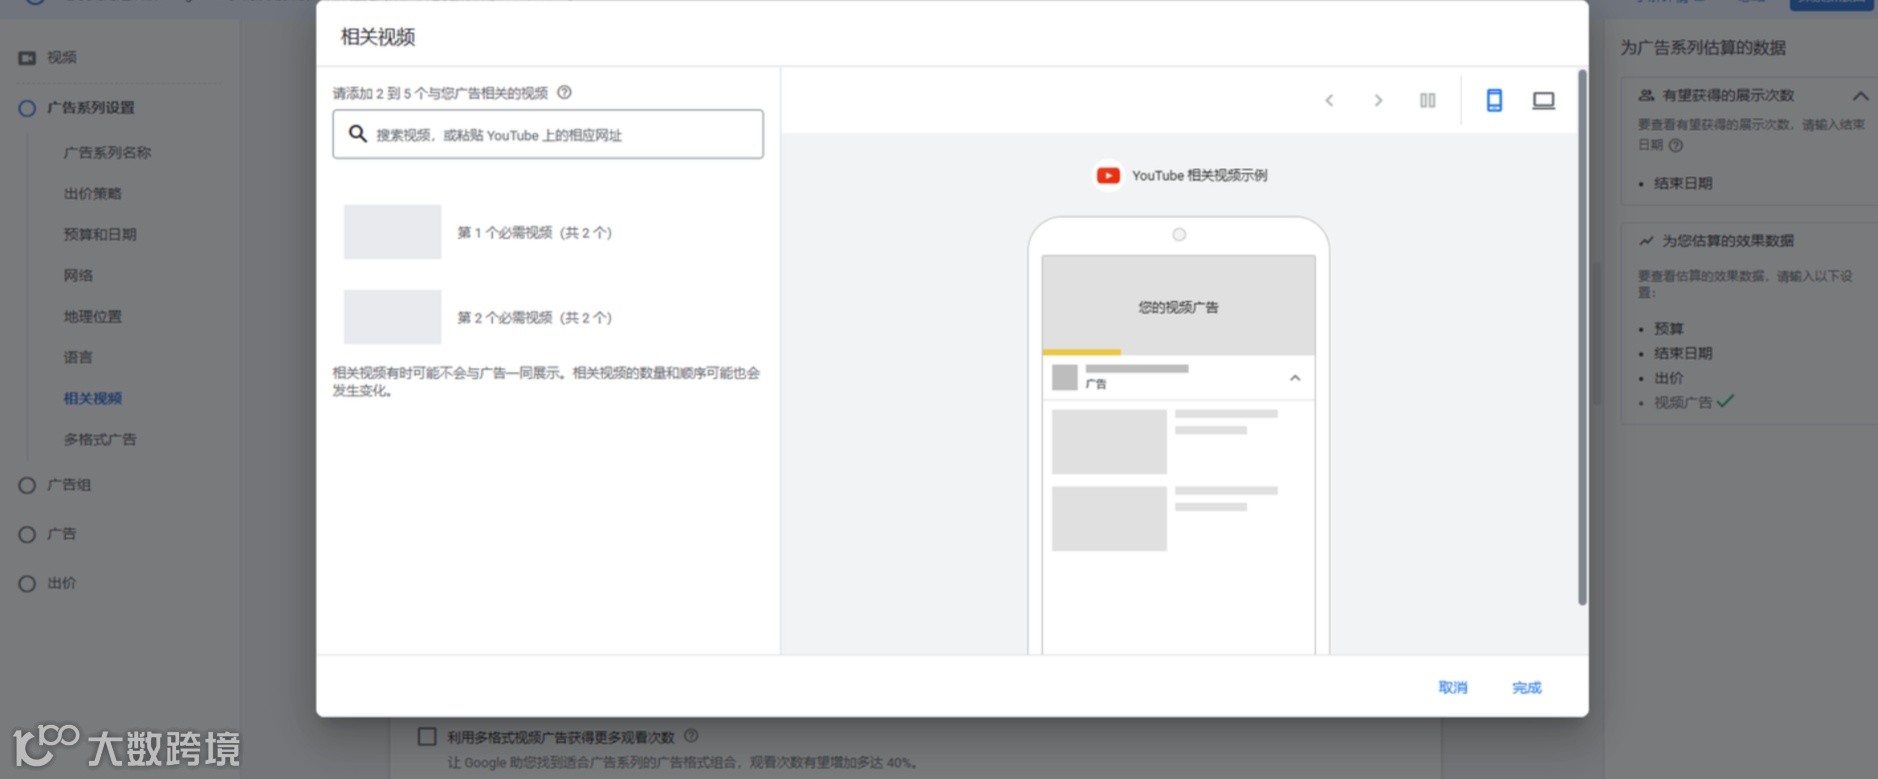
Task: Click help icon next to 多格式视频广告 checkbox text
Action: [691, 736]
